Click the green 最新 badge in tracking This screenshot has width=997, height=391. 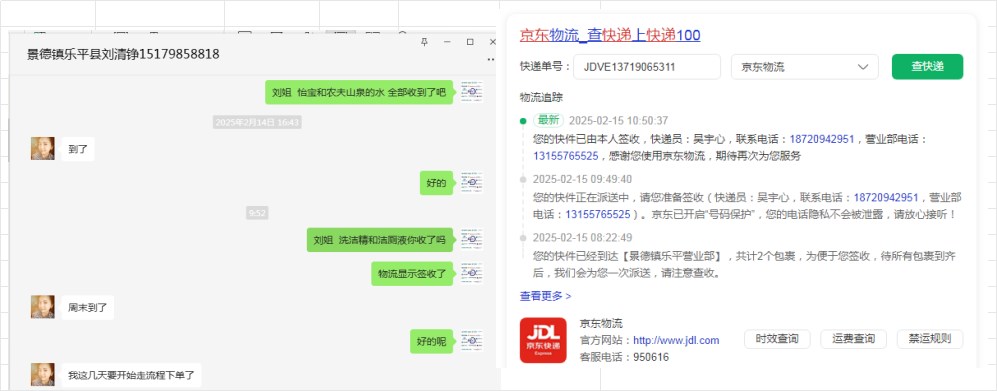[549, 120]
